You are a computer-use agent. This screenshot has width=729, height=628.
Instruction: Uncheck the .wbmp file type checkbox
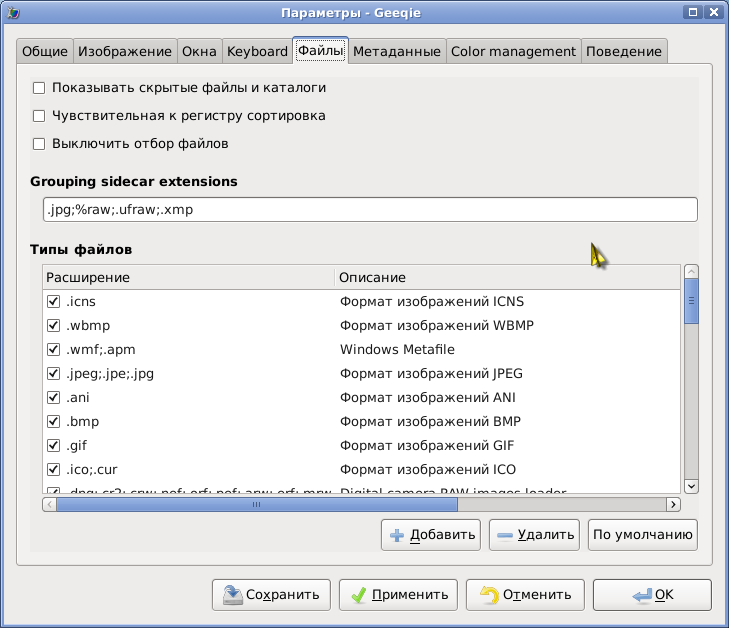[53, 325]
